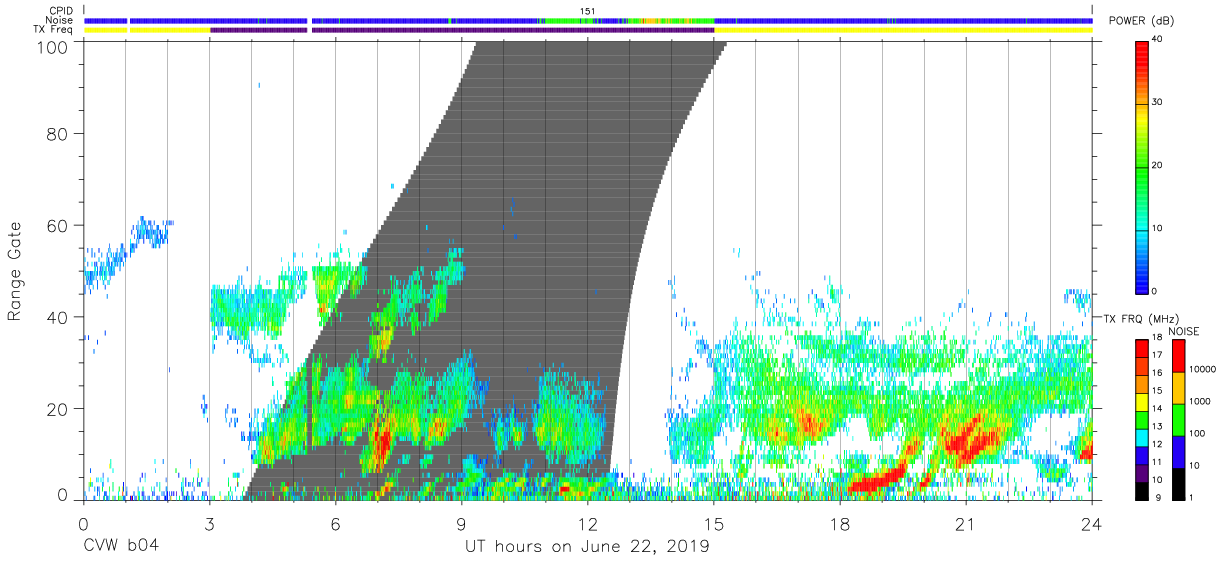Click the Range Gate axis tick 100

53,47
